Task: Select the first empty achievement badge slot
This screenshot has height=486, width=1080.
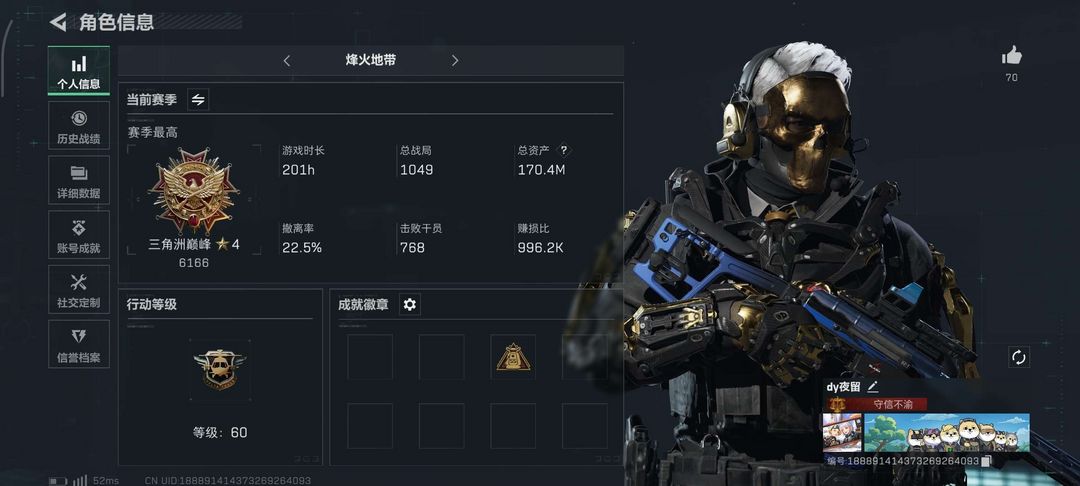Action: 370,357
